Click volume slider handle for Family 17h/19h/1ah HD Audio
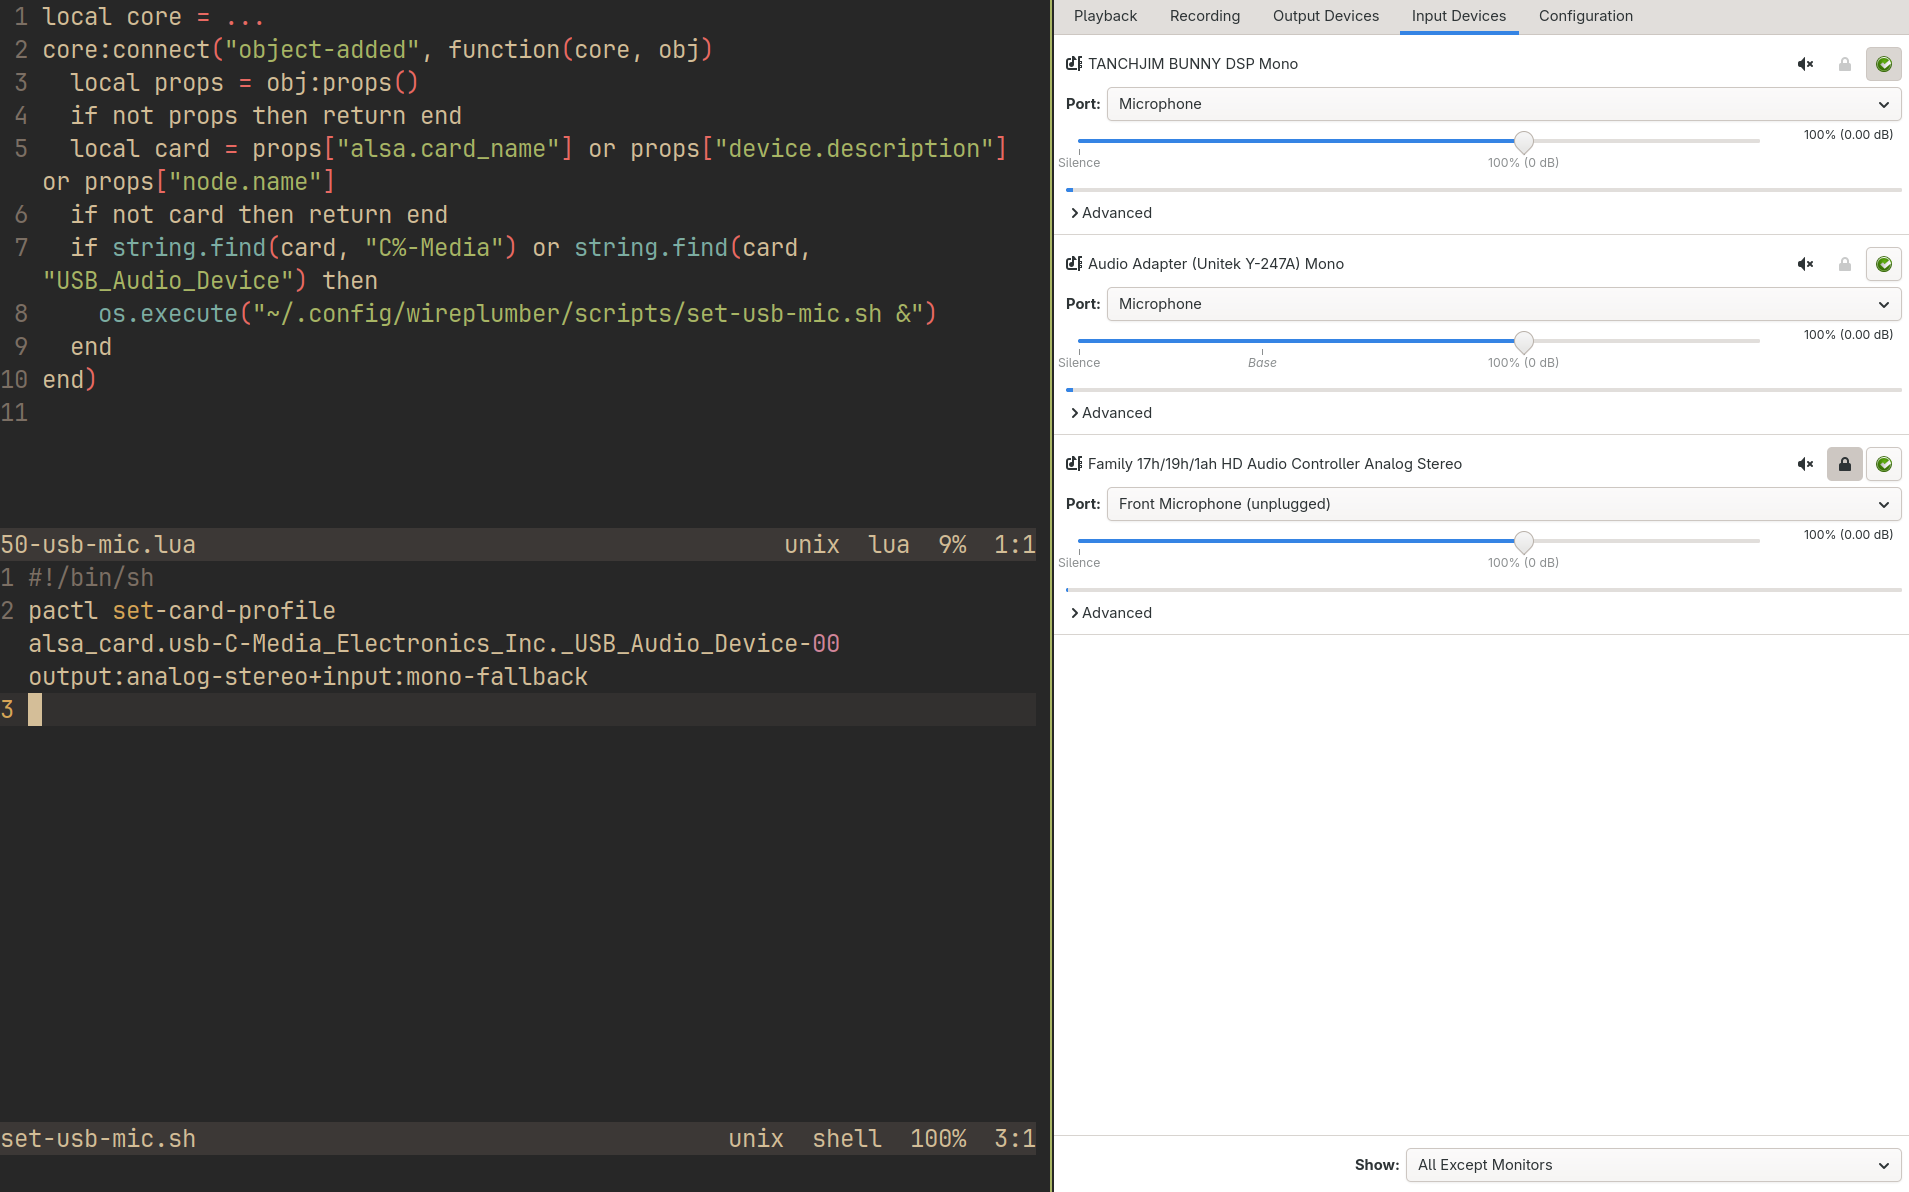Screen dimensions: 1909x1192 coord(1524,541)
